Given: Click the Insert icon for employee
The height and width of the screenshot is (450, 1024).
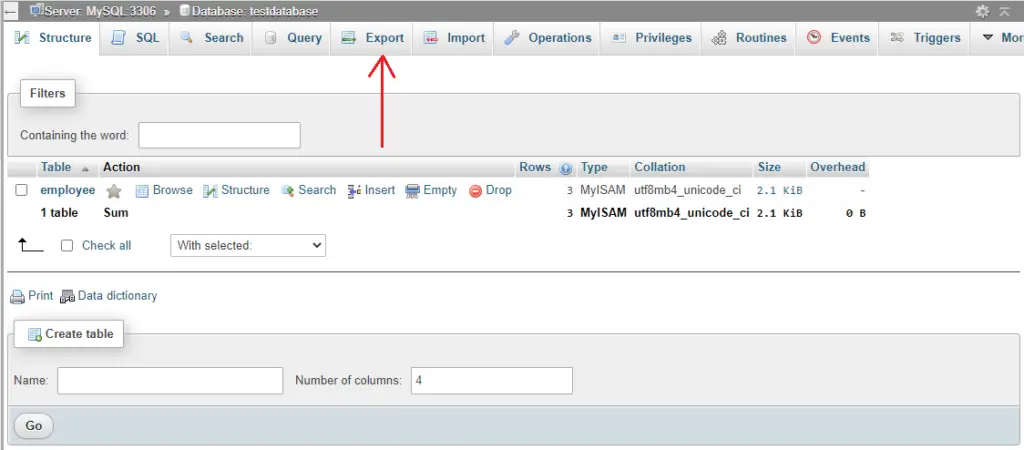Looking at the screenshot, I should pos(355,191).
